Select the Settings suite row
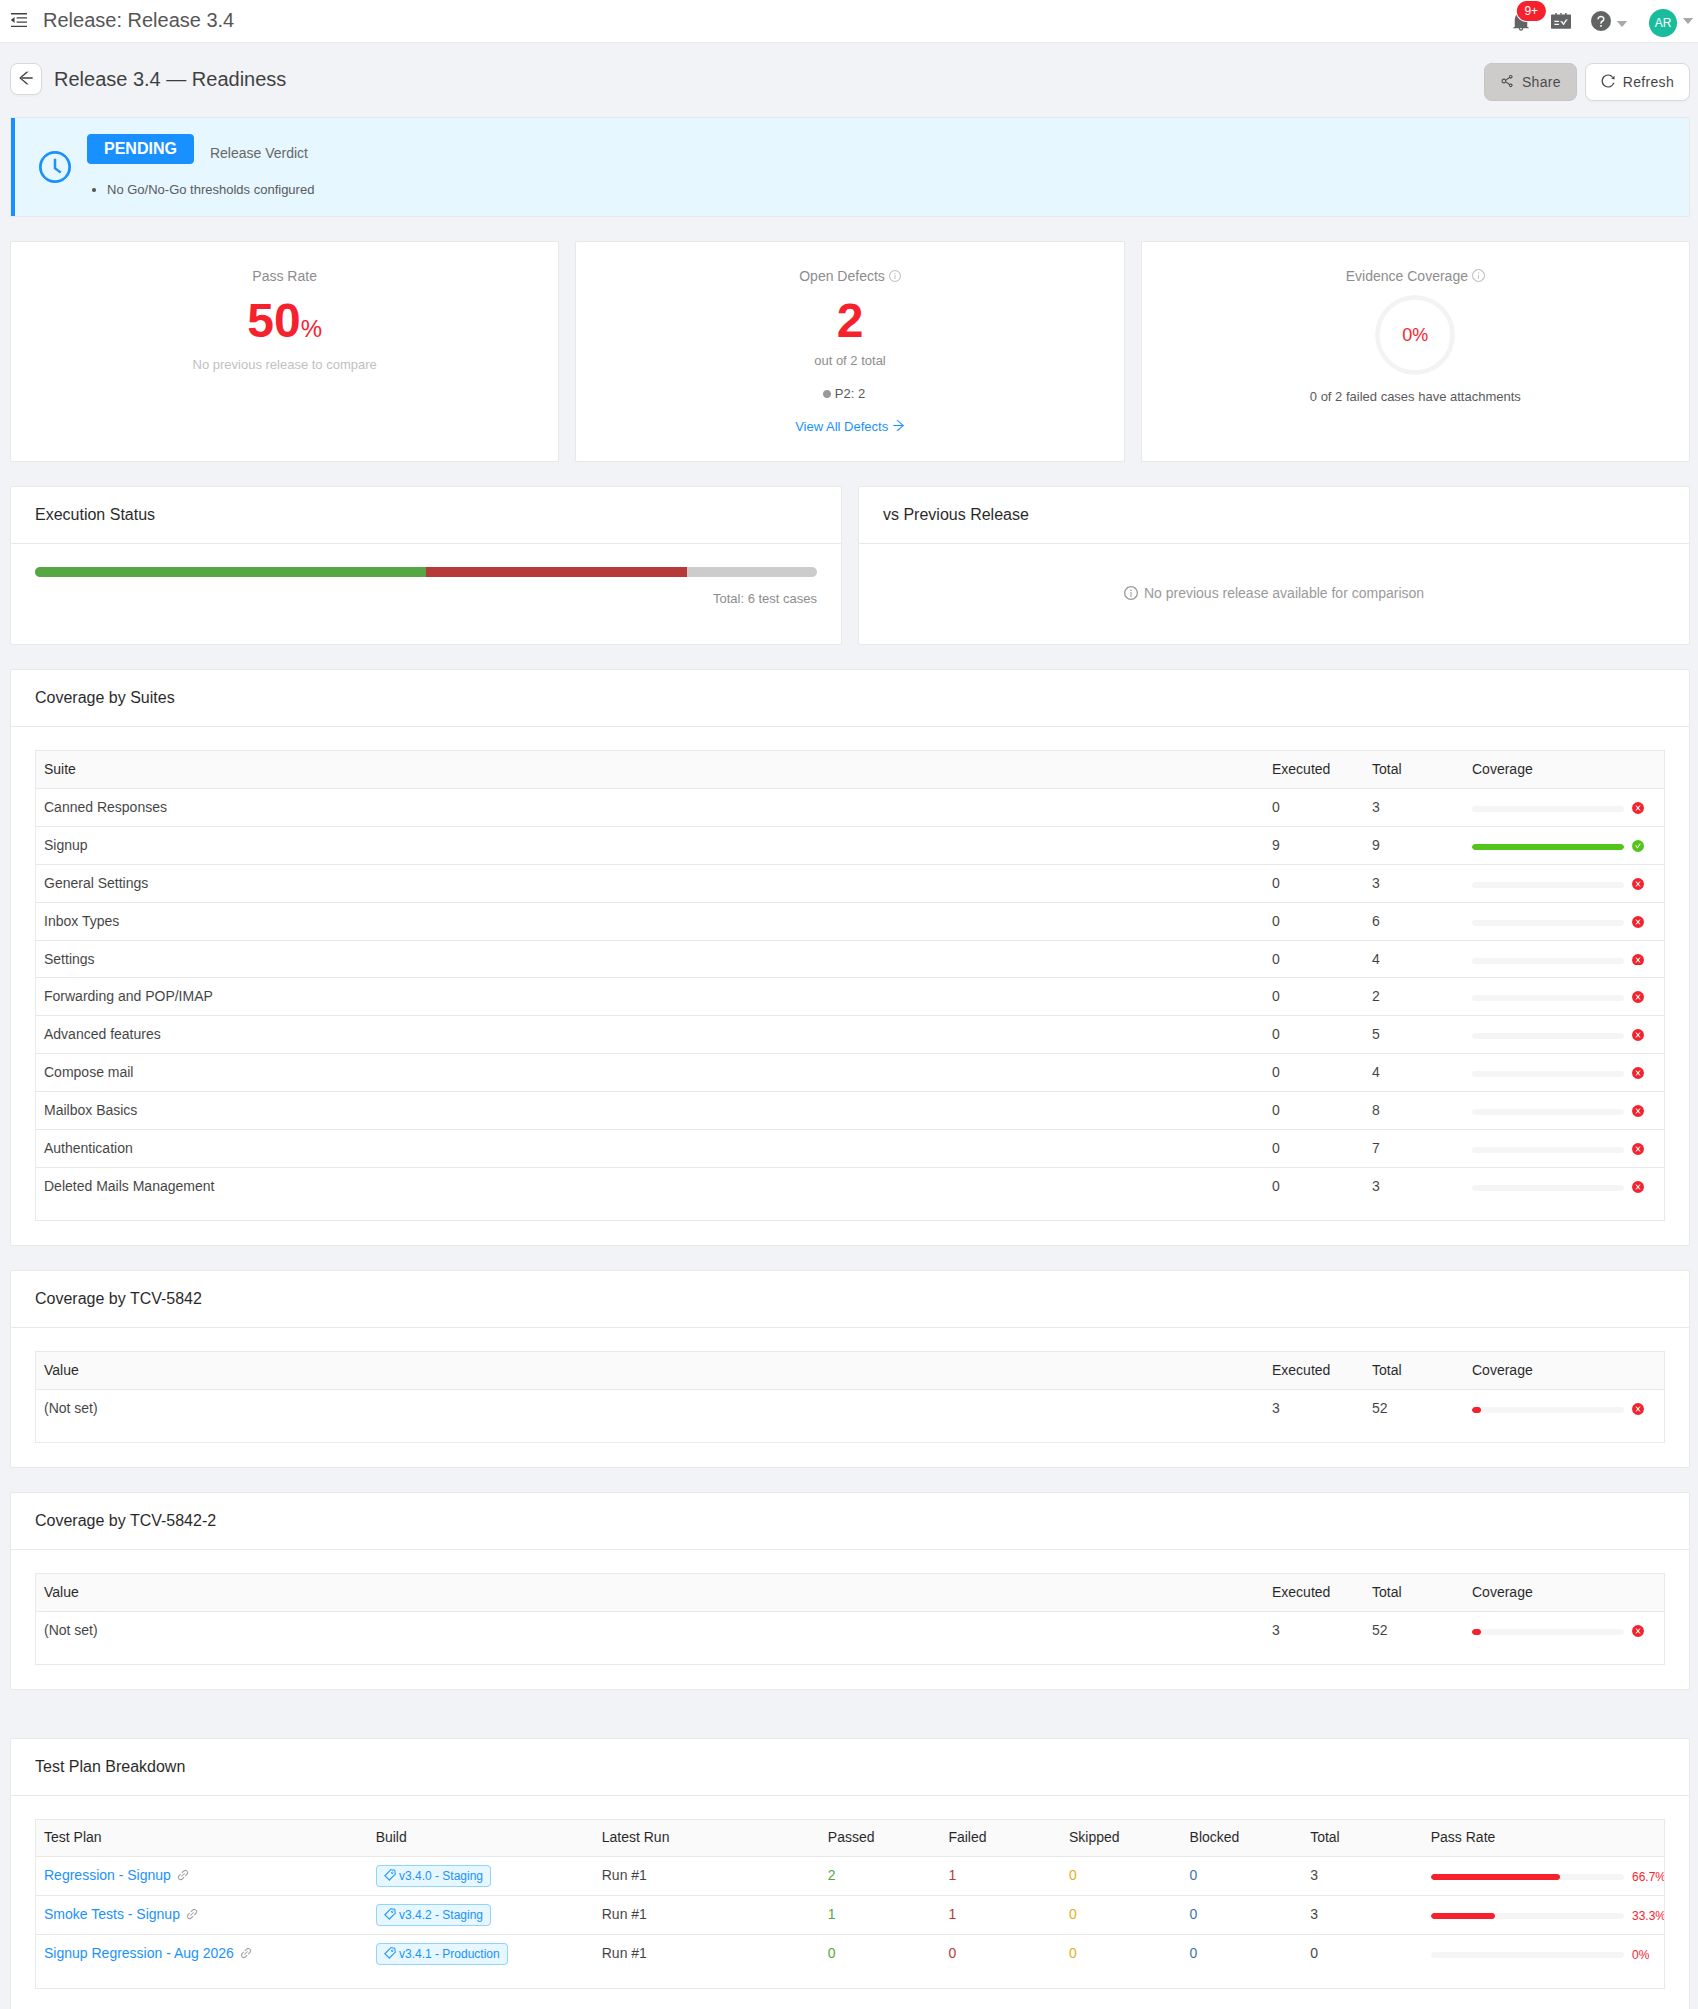 (x=850, y=959)
